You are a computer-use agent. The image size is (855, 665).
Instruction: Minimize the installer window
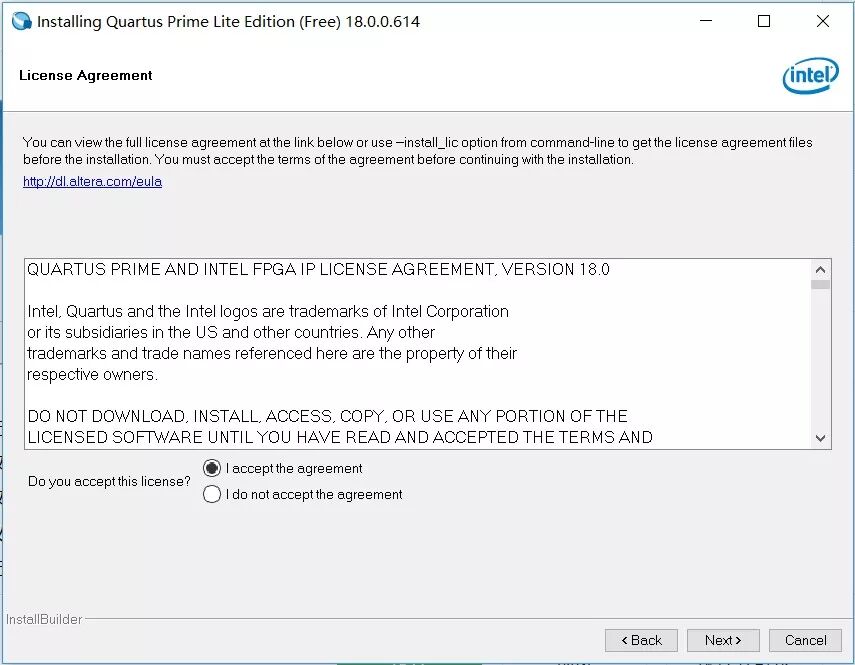coord(706,21)
